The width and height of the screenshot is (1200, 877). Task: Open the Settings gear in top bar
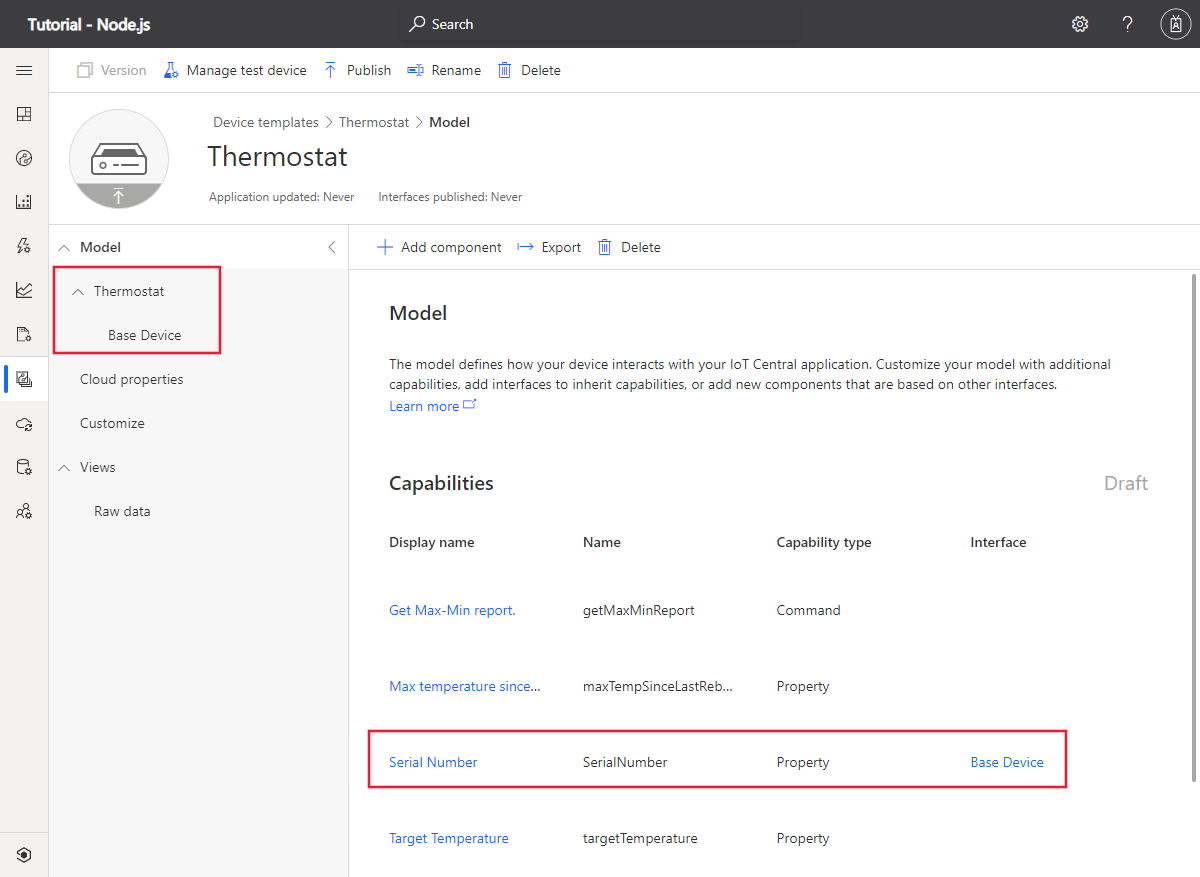[1079, 23]
